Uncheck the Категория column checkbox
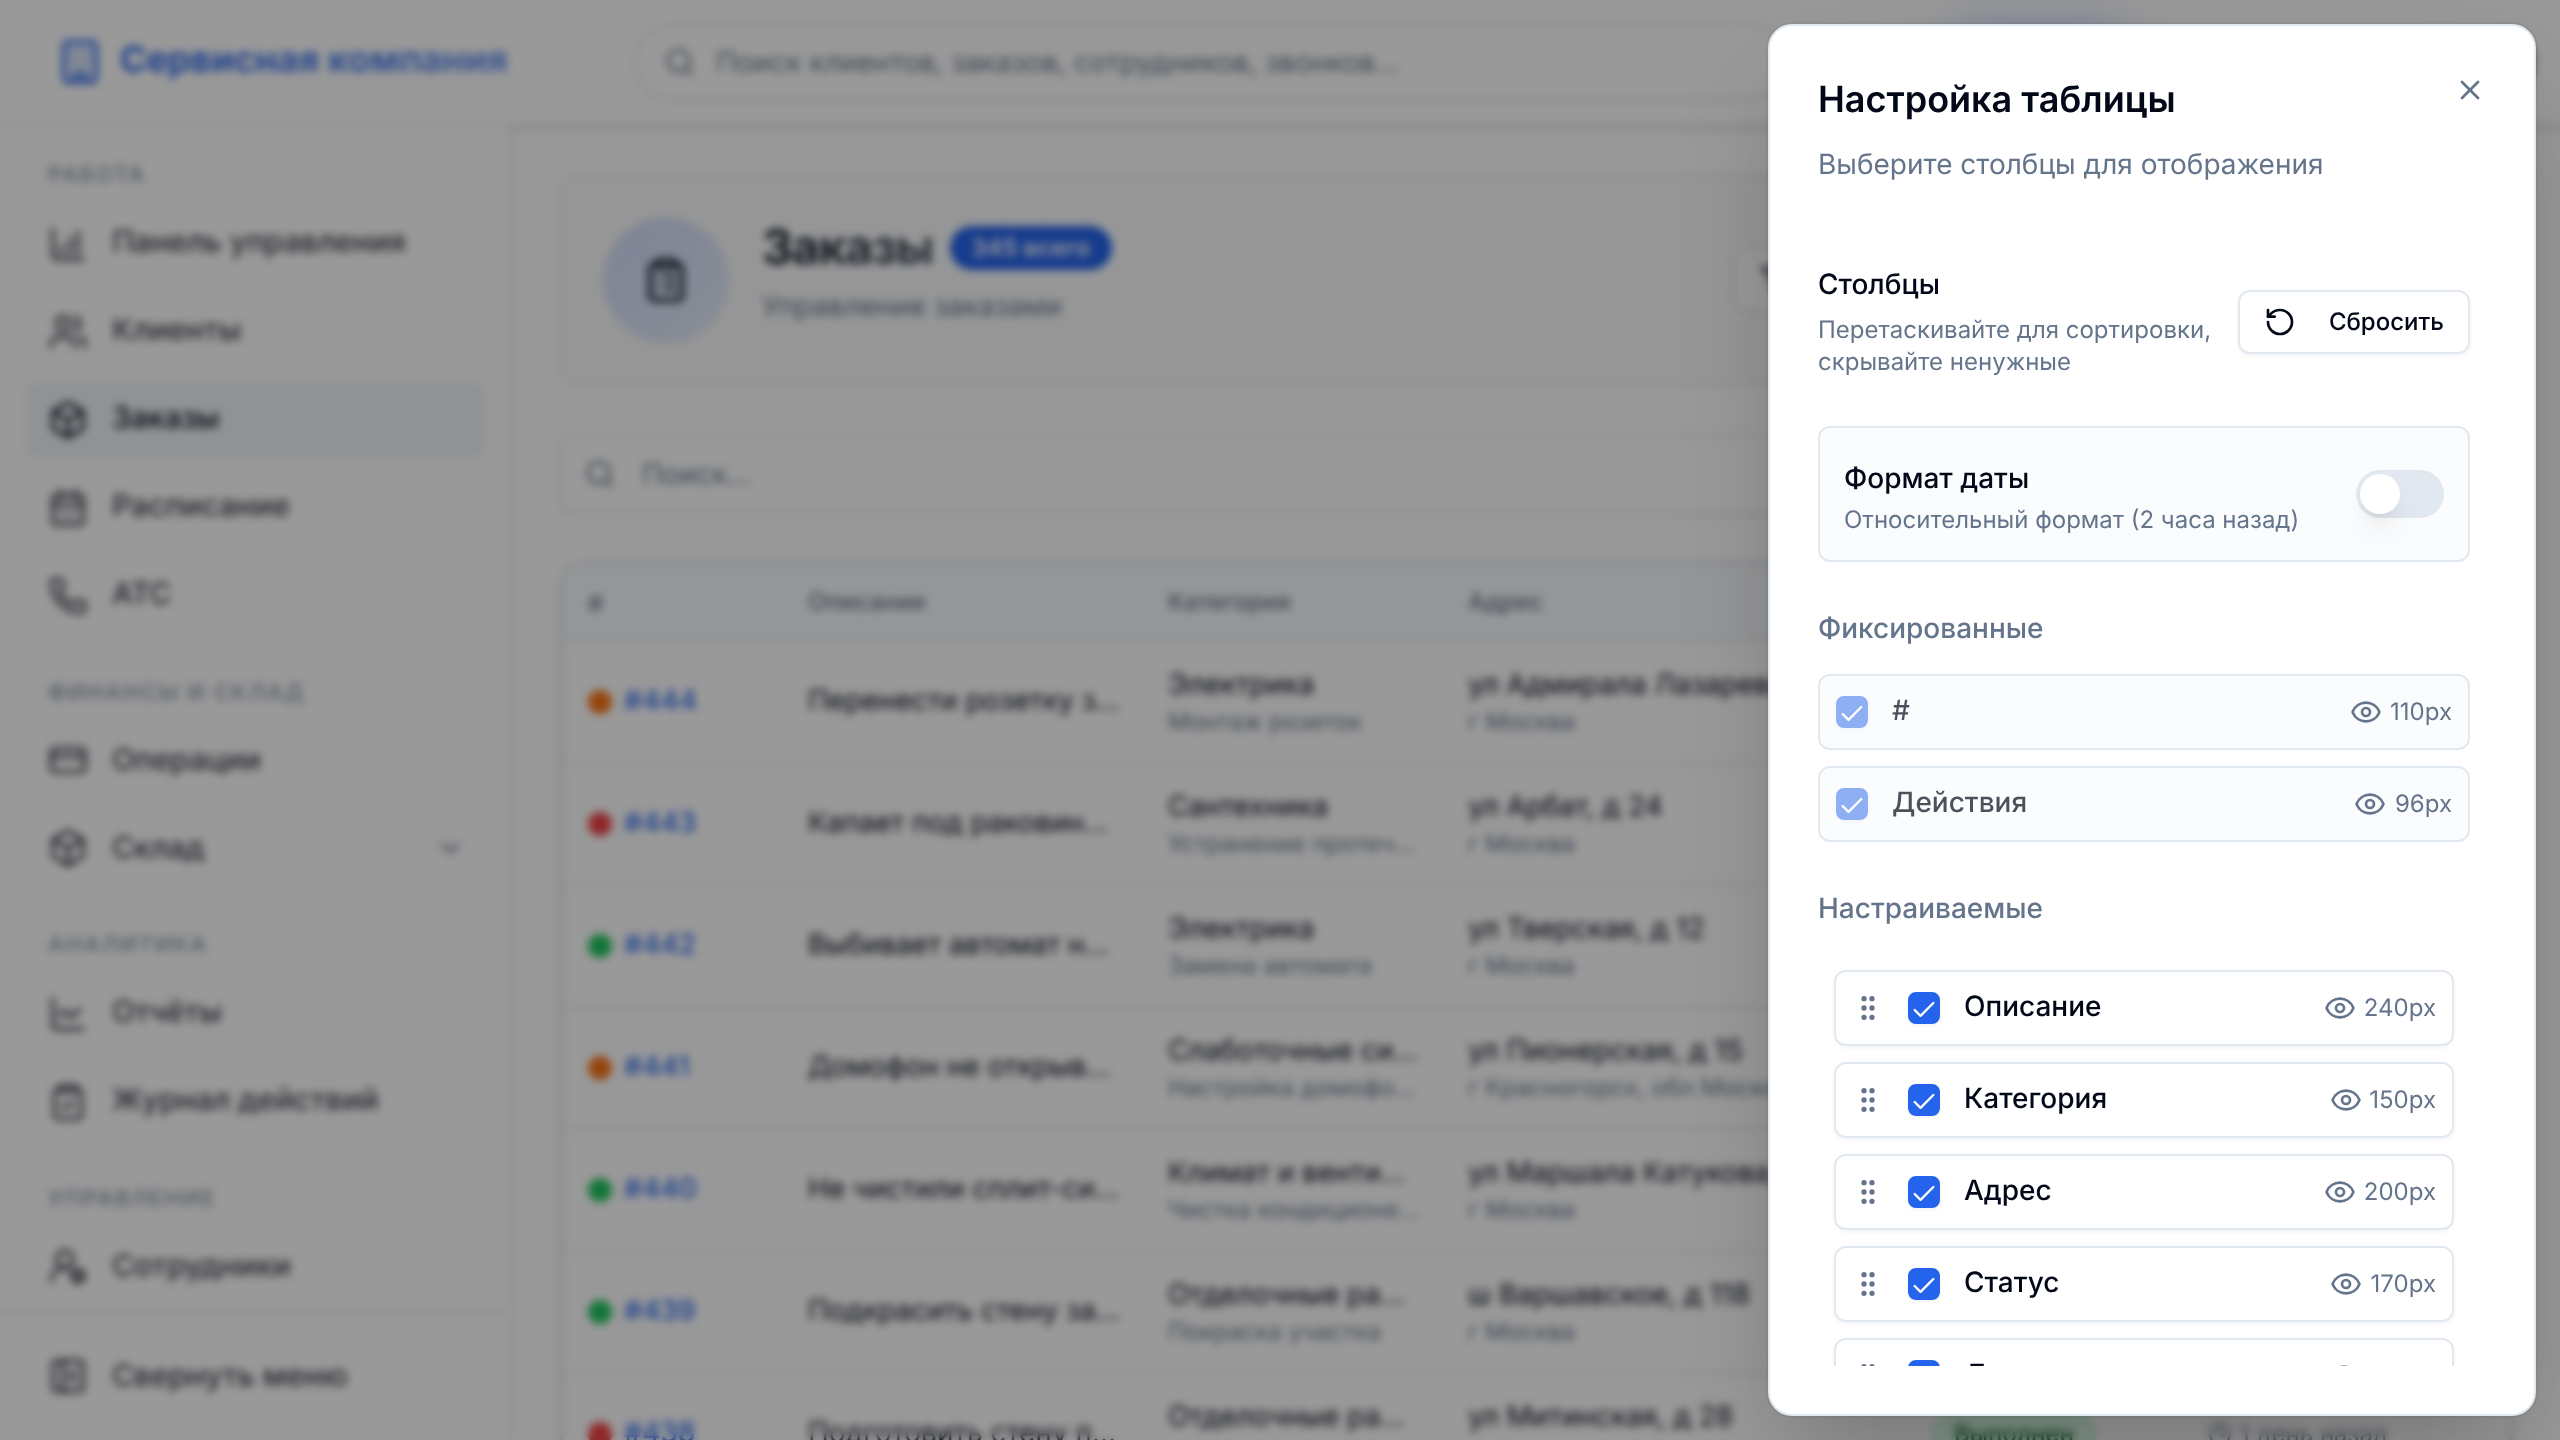The height and width of the screenshot is (1440, 2560). (x=1924, y=1100)
